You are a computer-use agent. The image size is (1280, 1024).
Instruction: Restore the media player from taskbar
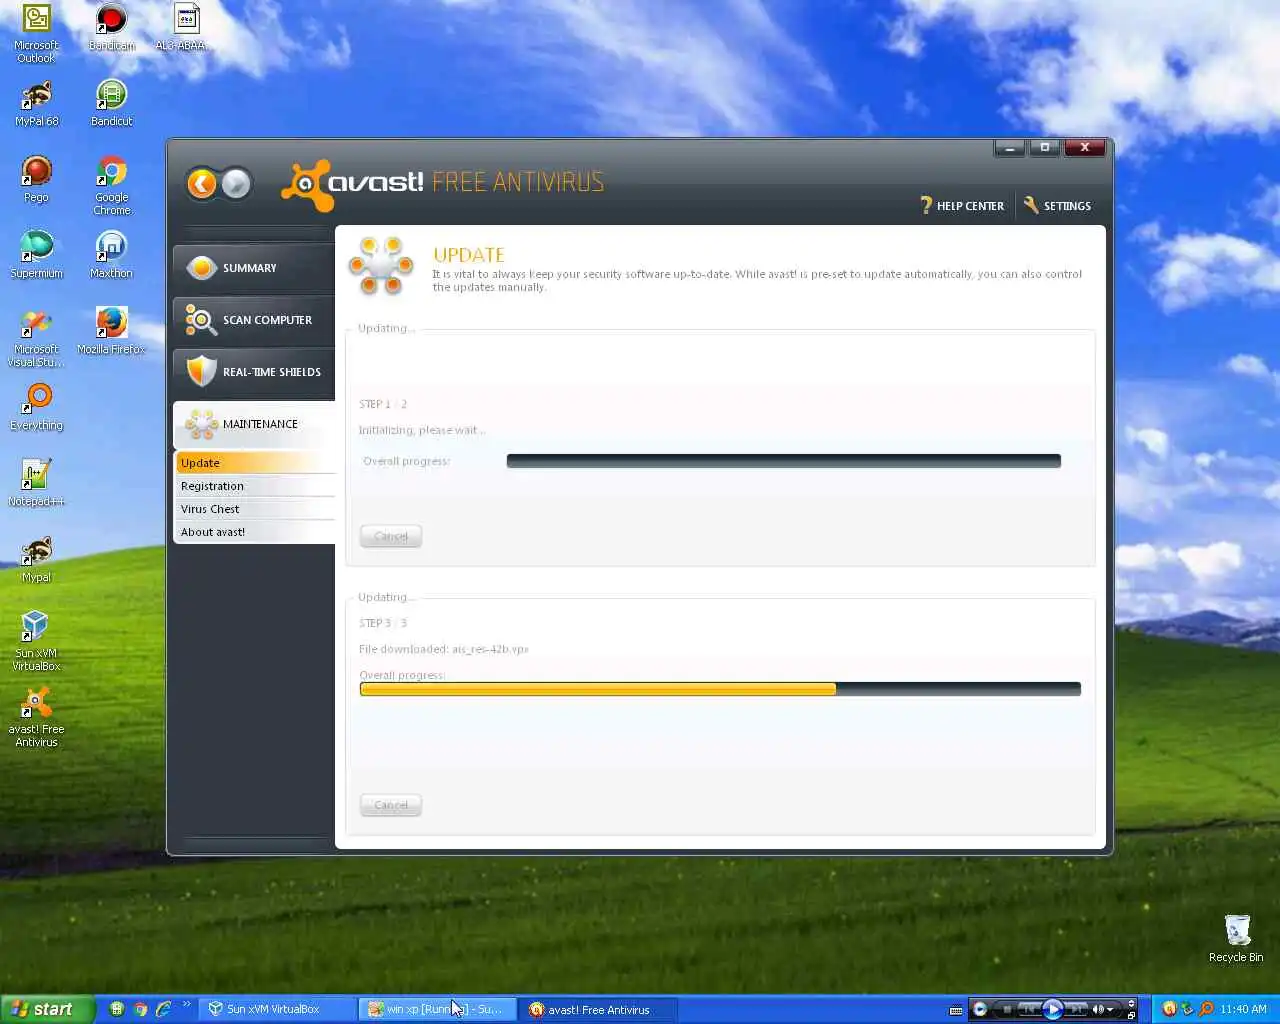pos(1131,1016)
